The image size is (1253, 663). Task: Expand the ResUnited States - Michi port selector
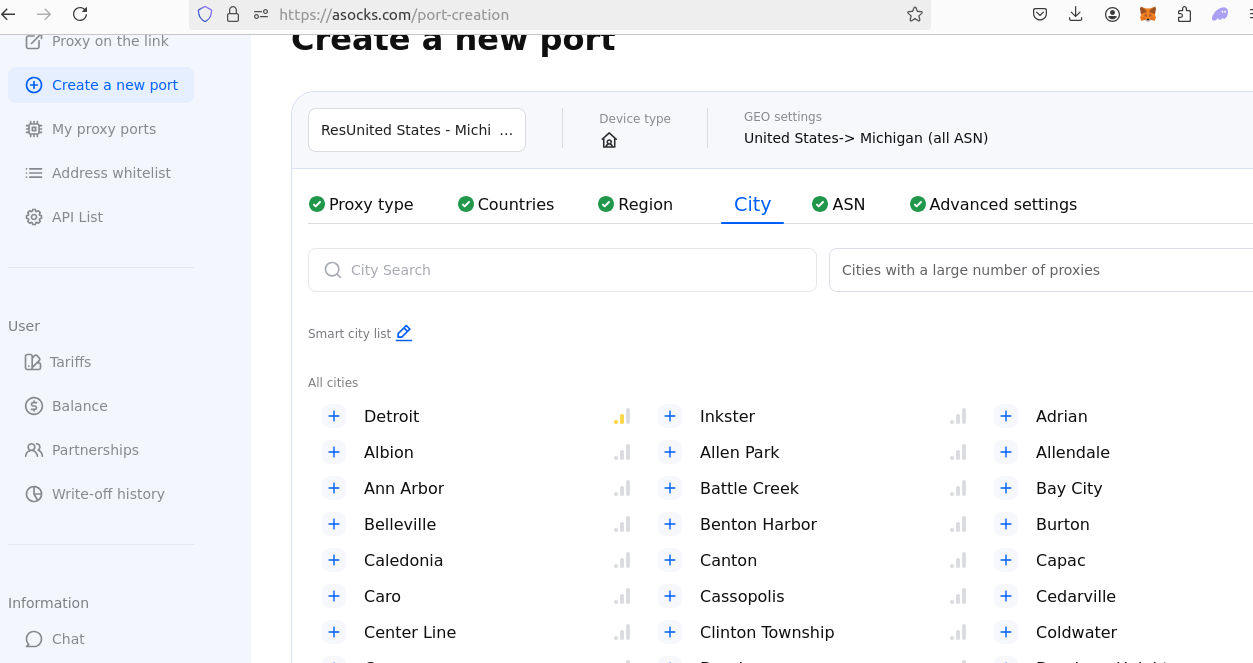pos(416,130)
